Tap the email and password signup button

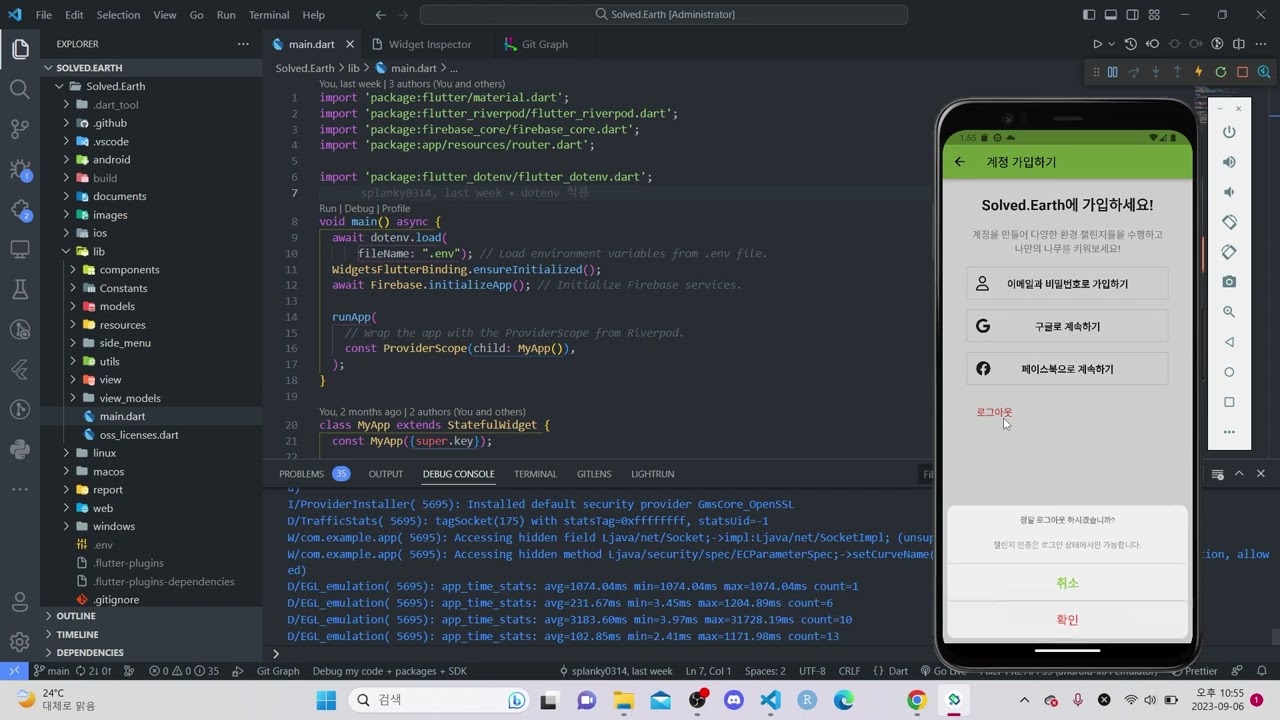pyautogui.click(x=1067, y=284)
